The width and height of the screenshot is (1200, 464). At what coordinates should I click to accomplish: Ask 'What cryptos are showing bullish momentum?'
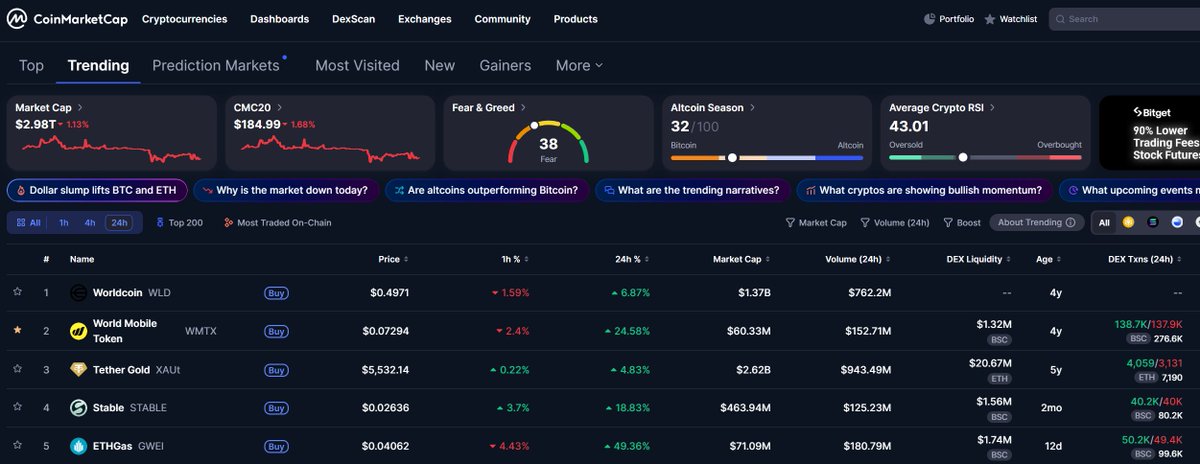click(x=924, y=190)
